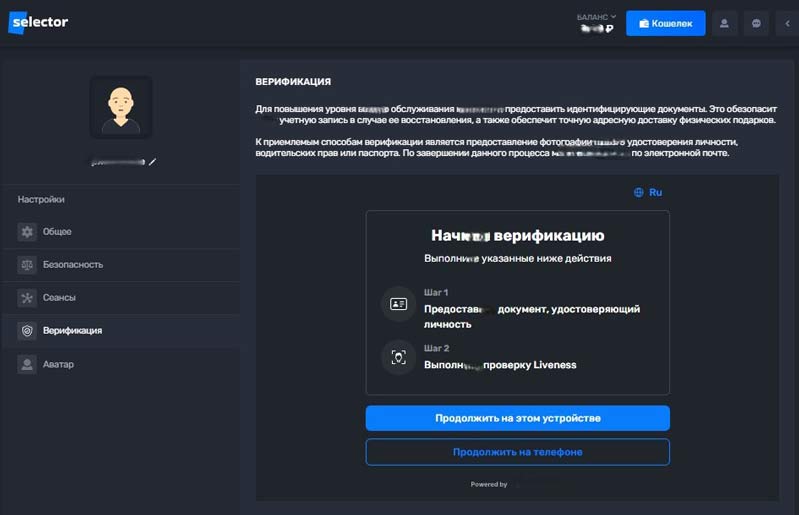Go to Безопасность settings
799x515 pixels.
(121, 265)
